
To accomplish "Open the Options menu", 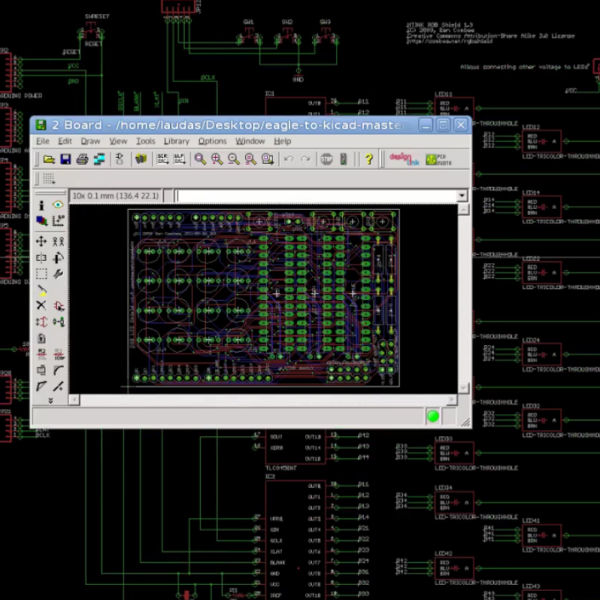I will 212,141.
